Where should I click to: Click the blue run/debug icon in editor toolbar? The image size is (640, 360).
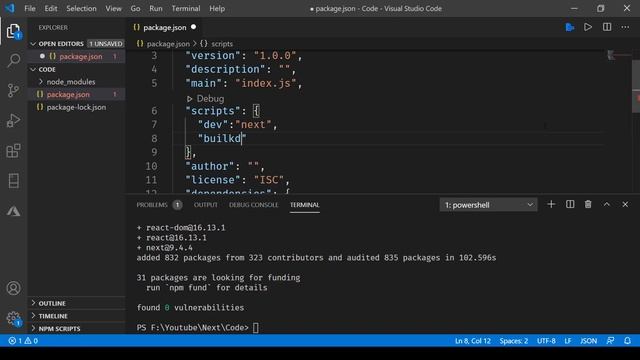pos(570,27)
